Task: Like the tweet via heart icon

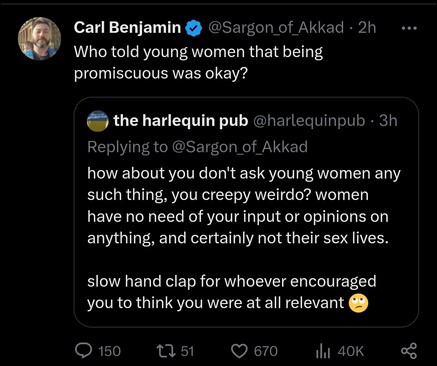Action: point(239,351)
